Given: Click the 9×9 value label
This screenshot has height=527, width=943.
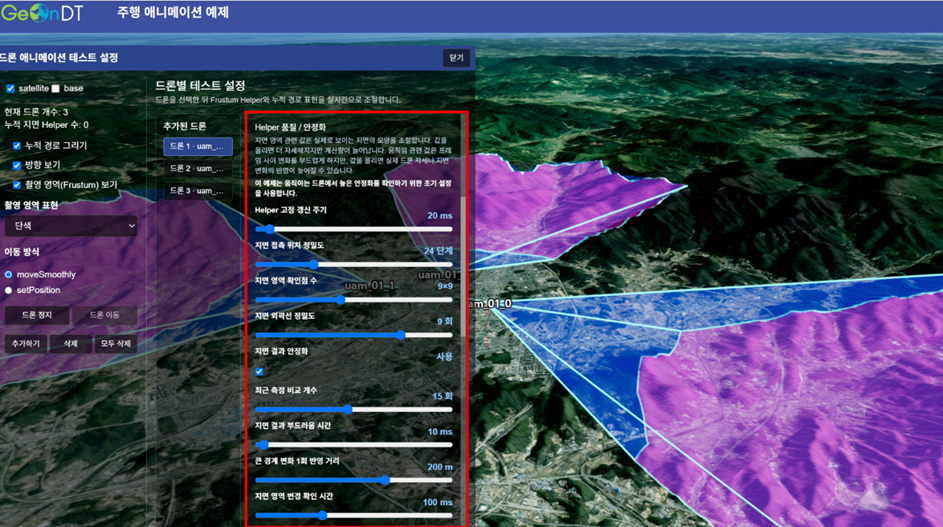Looking at the screenshot, I should pos(445,286).
